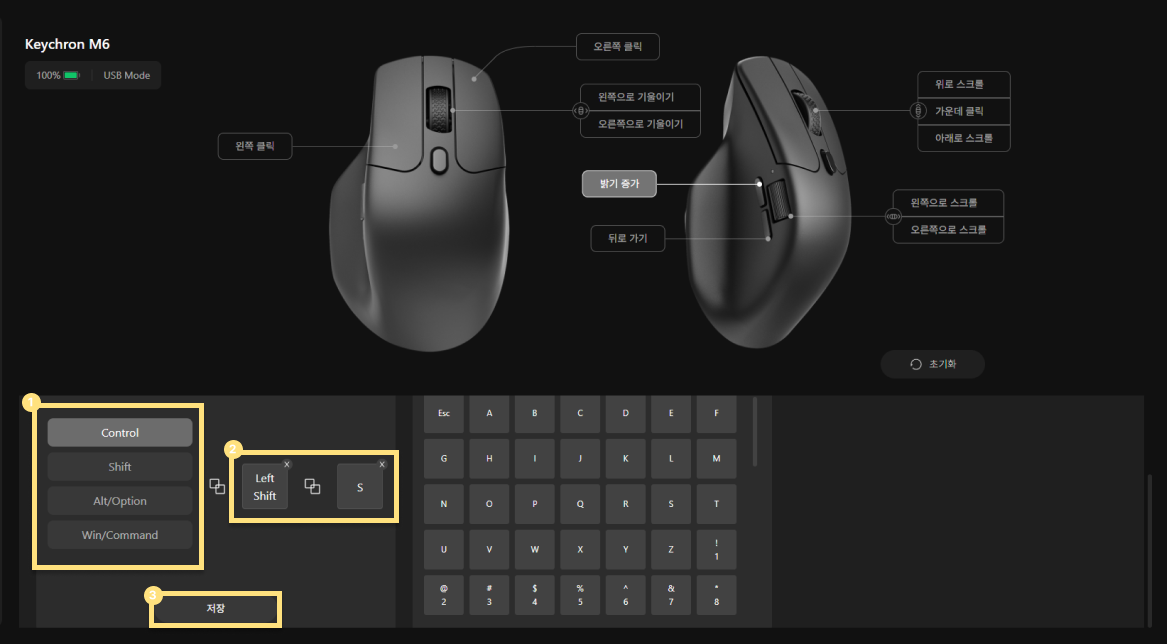Choose the 오른쪽 클릭 button label
The height and width of the screenshot is (644, 1167).
pyautogui.click(x=618, y=46)
